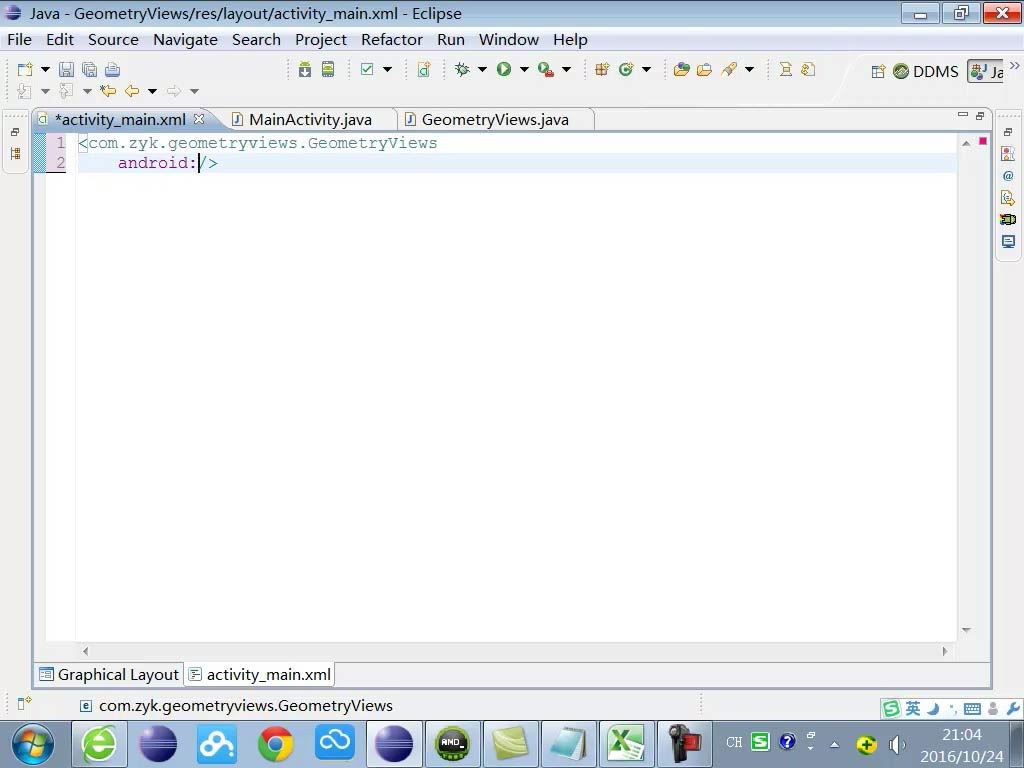
Task: Expand the External Tools dropdown arrow
Action: pyautogui.click(x=566, y=69)
